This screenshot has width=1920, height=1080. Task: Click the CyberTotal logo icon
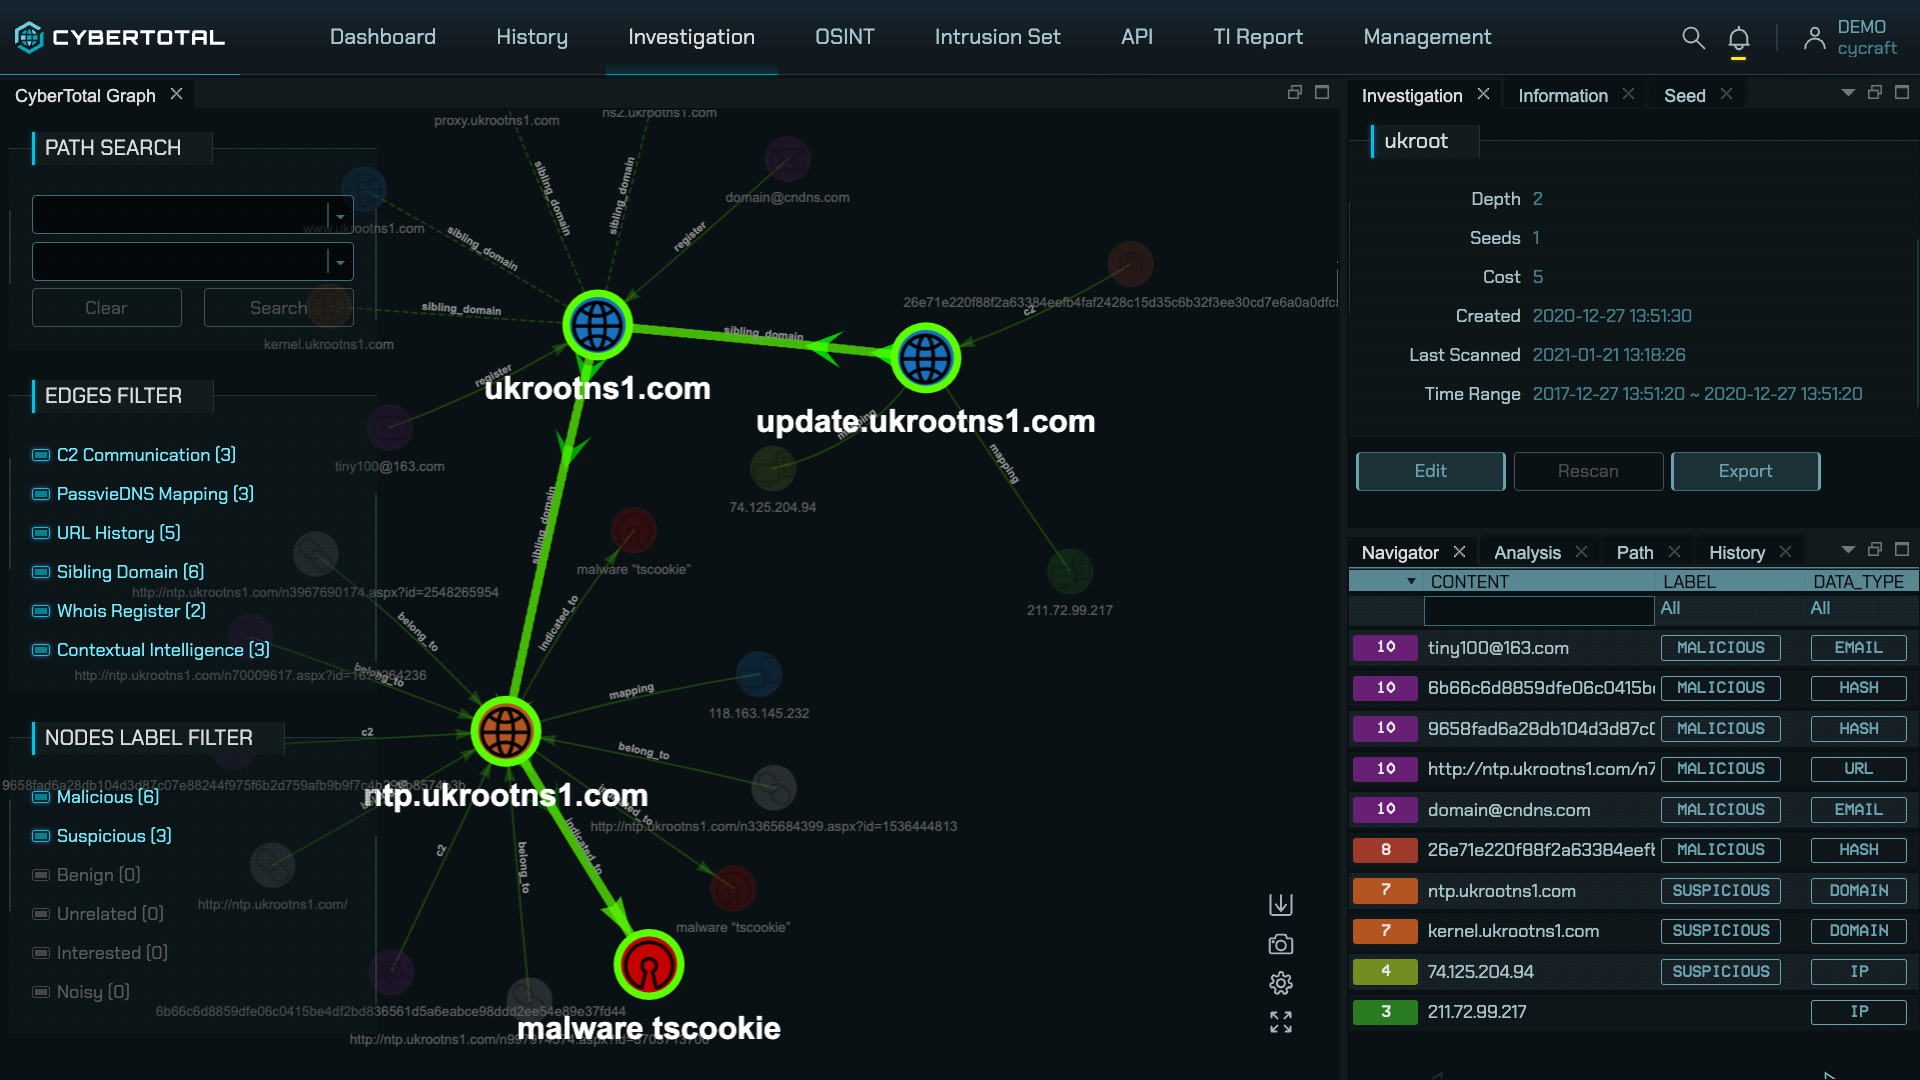[x=29, y=37]
